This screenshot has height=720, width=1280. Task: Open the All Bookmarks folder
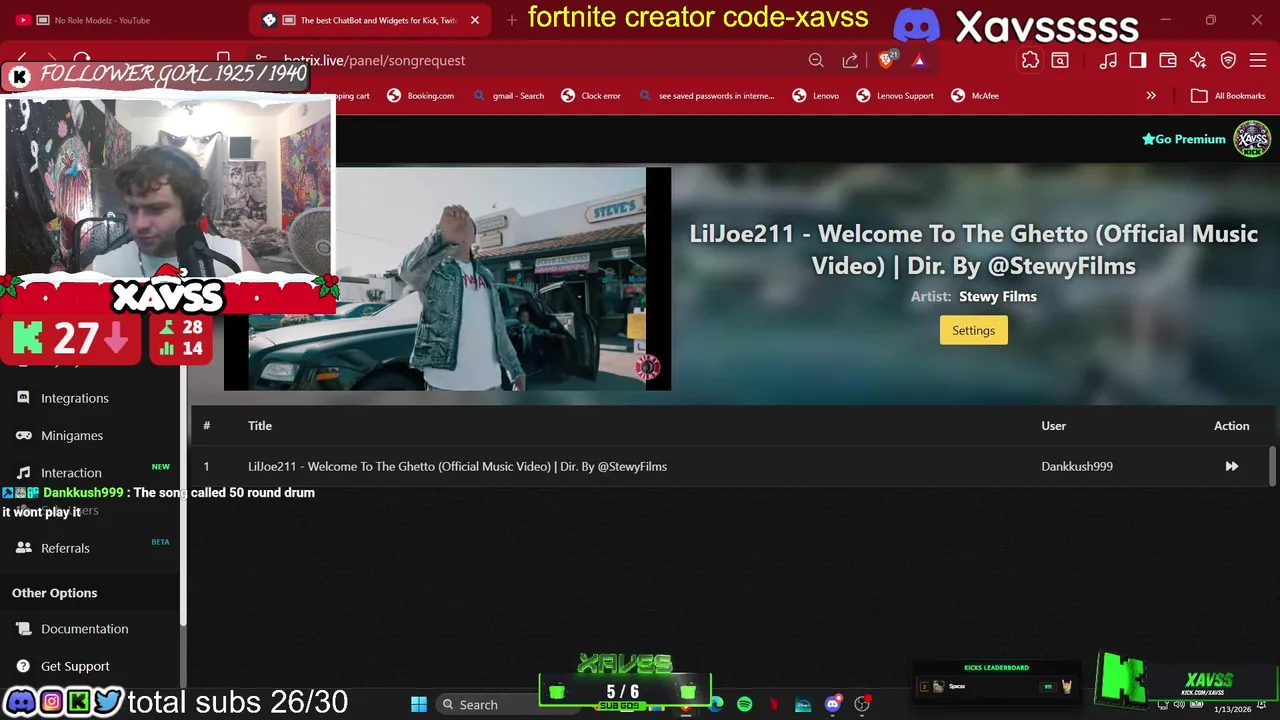pyautogui.click(x=1228, y=96)
